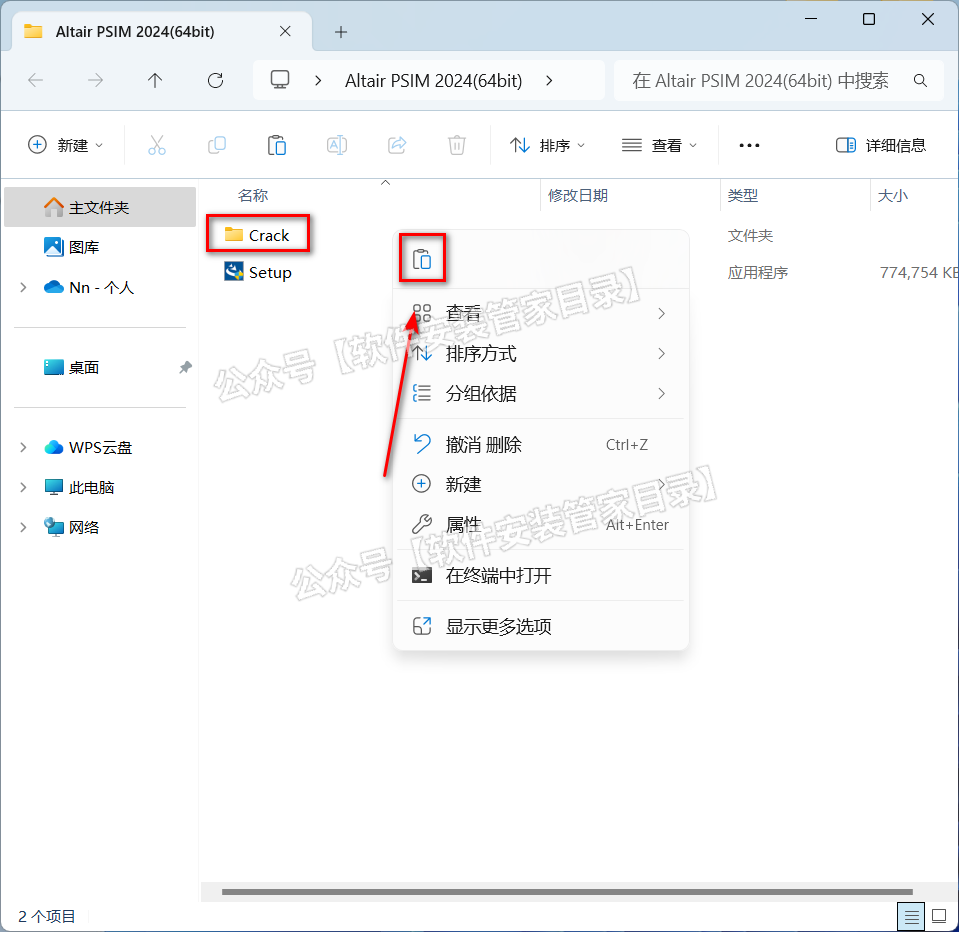Image resolution: width=959 pixels, height=932 pixels.
Task: Expand the WPS云盘 tree item
Action: pos(23,447)
